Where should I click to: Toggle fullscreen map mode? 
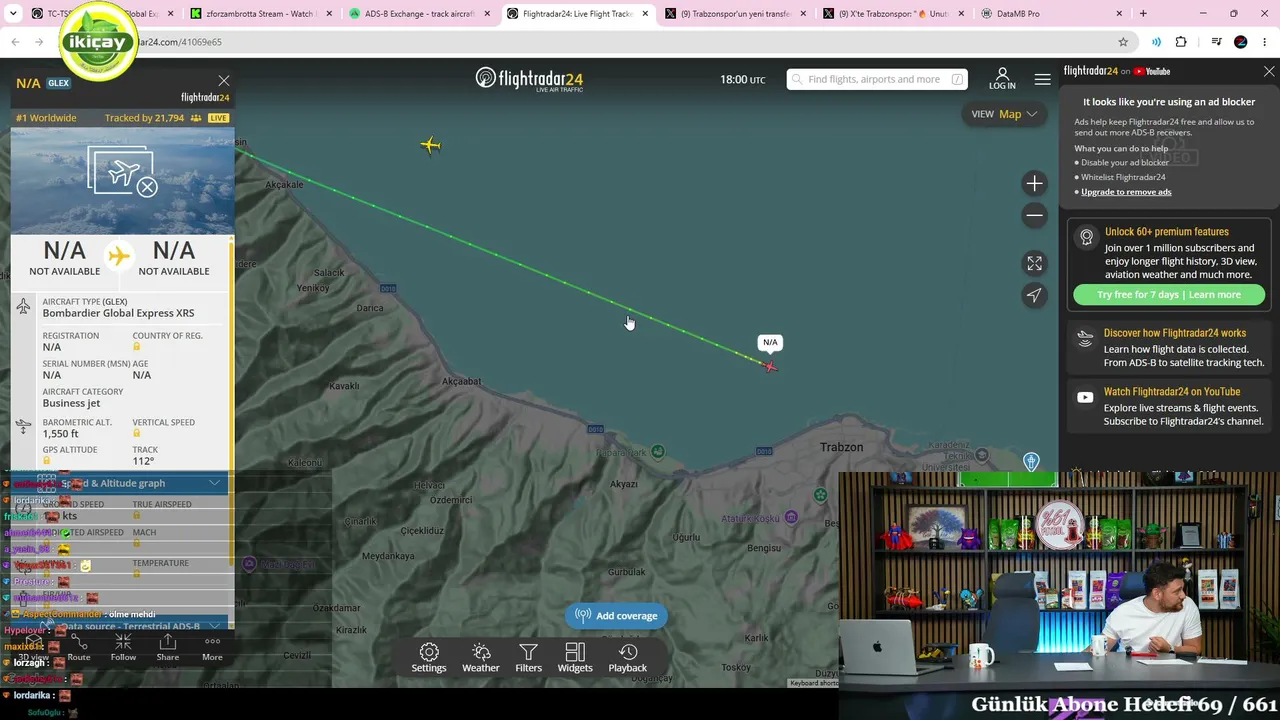pyautogui.click(x=1034, y=263)
